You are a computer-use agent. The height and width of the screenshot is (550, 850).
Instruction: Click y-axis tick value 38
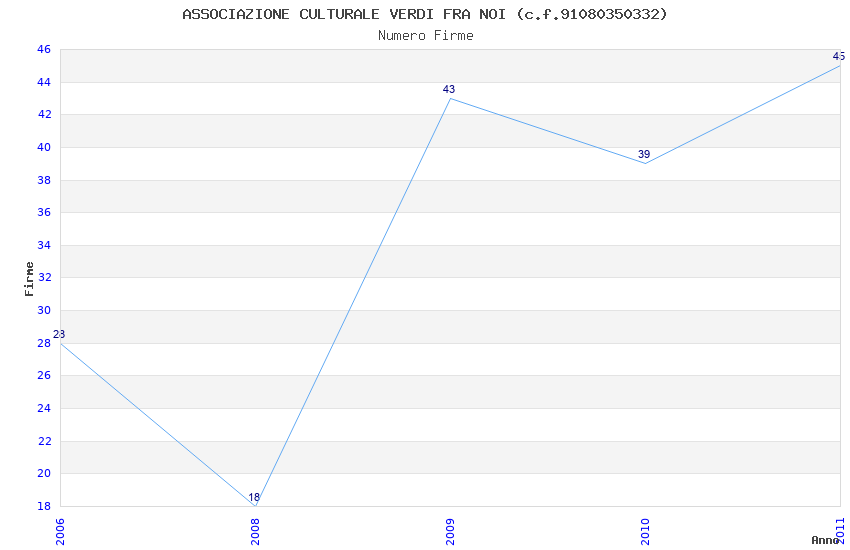click(x=44, y=180)
